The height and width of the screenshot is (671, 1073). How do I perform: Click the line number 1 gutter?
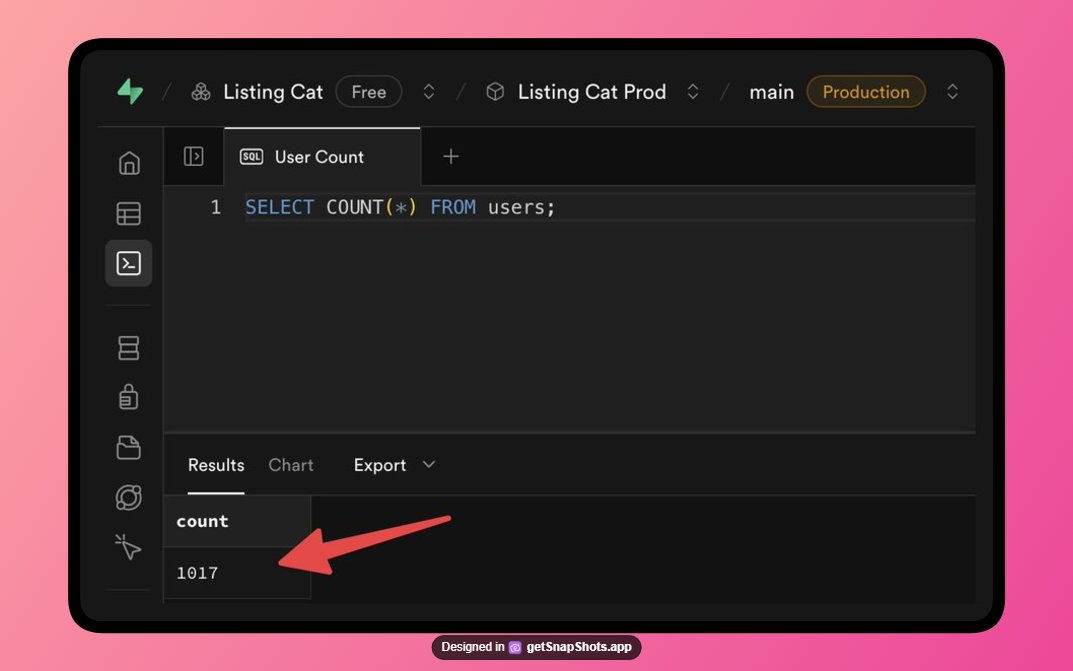click(216, 207)
